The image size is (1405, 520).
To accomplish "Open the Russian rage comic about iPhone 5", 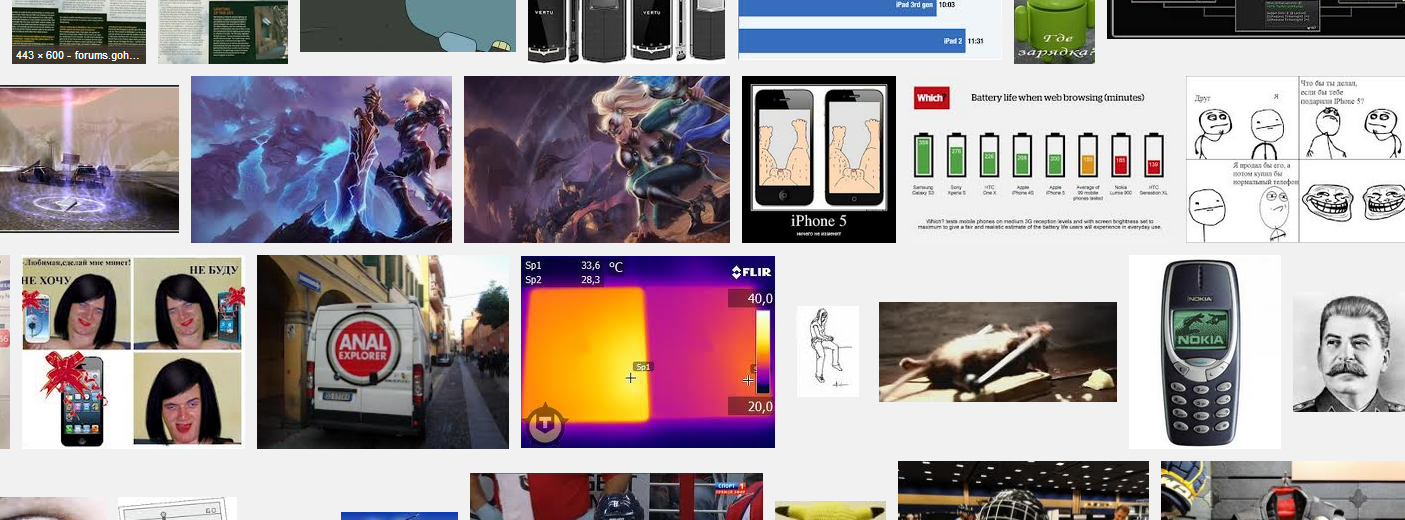I will click(1295, 159).
